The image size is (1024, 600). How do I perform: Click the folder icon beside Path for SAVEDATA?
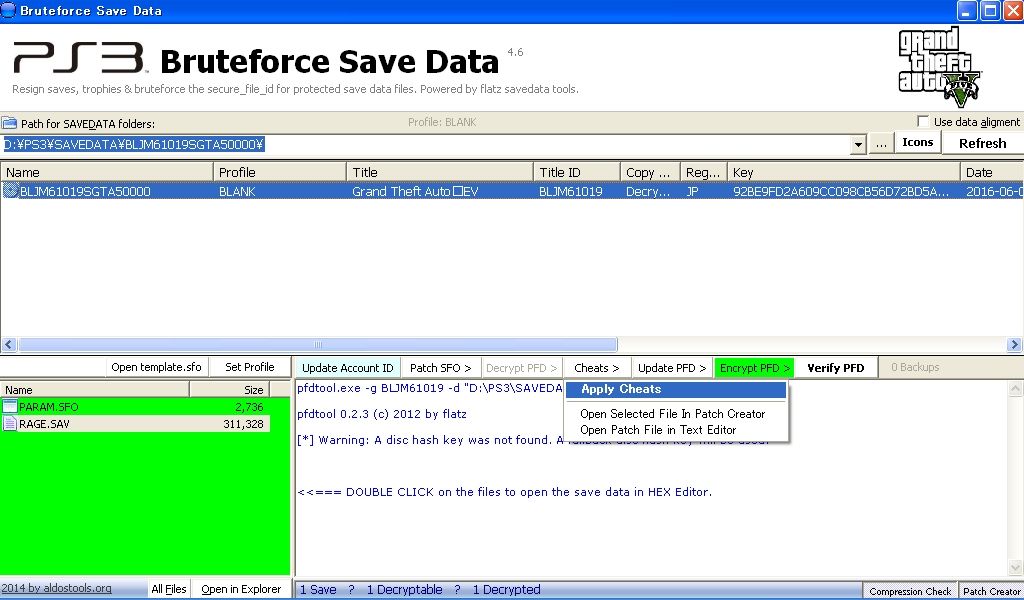pos(9,123)
